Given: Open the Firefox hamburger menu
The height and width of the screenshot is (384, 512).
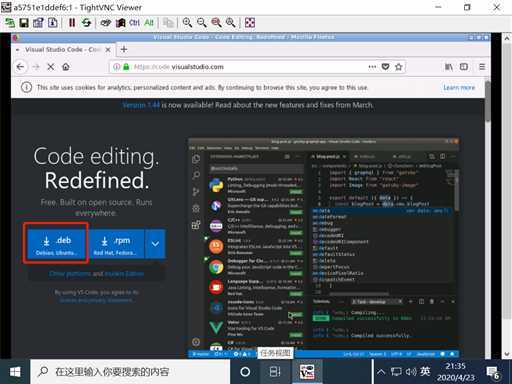Looking at the screenshot, I should coord(482,67).
